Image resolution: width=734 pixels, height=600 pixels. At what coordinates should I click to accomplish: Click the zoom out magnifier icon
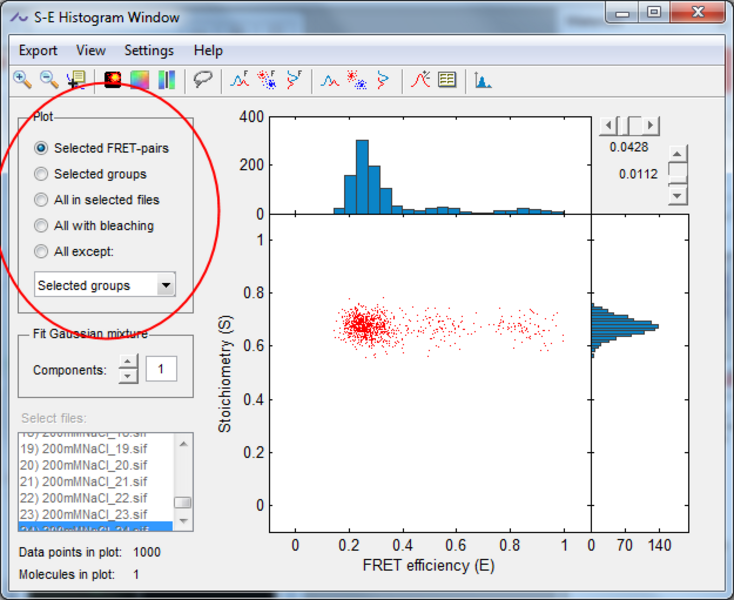tap(48, 80)
